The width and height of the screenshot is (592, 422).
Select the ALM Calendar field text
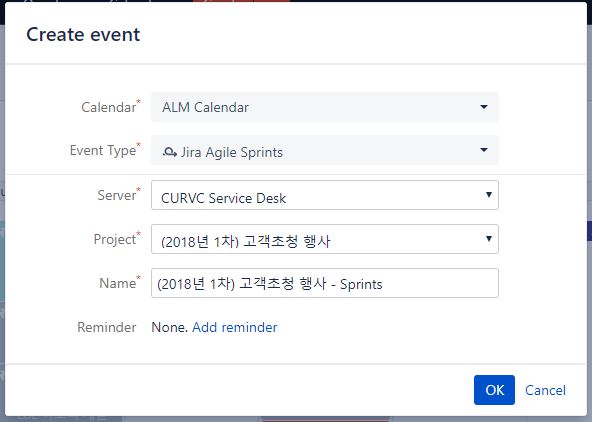pos(205,108)
